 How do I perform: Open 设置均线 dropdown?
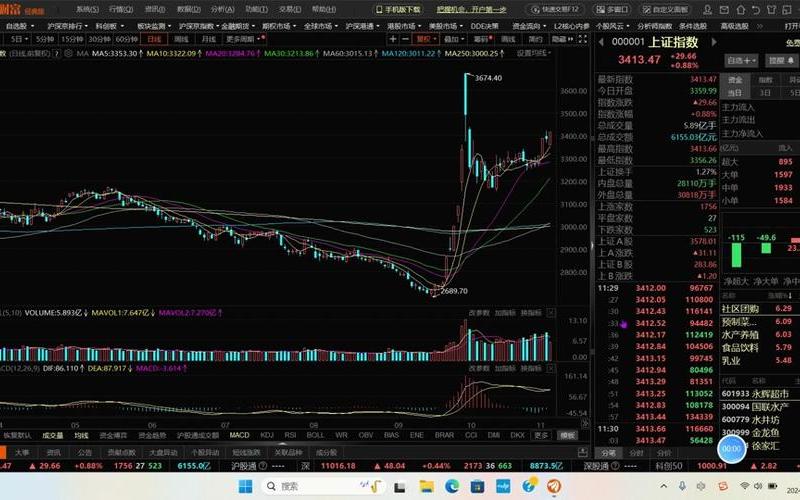tap(534, 53)
